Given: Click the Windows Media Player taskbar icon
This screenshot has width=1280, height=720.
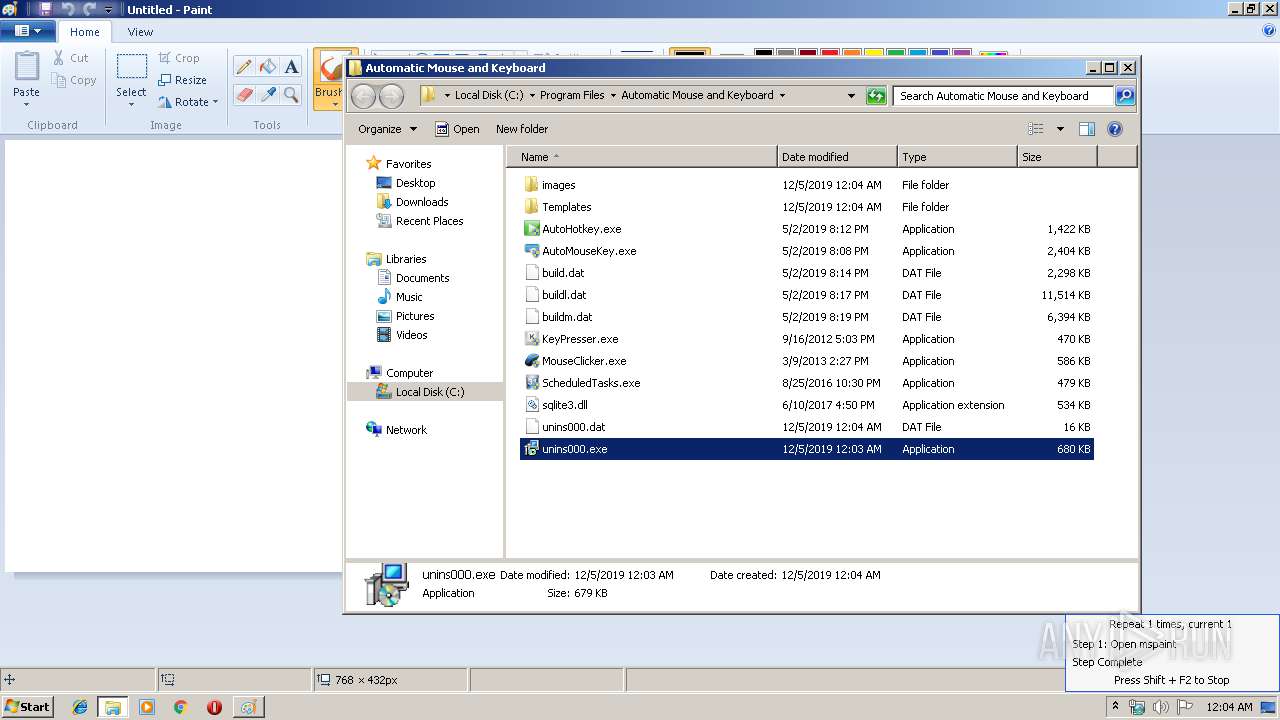Looking at the screenshot, I should coord(147,707).
